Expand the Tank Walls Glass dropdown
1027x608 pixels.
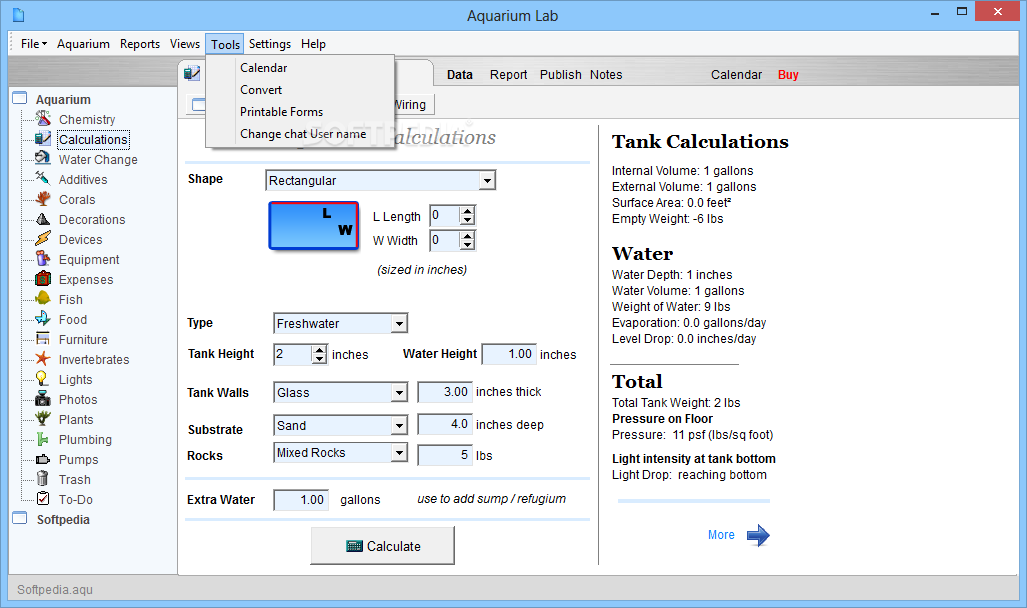click(400, 393)
